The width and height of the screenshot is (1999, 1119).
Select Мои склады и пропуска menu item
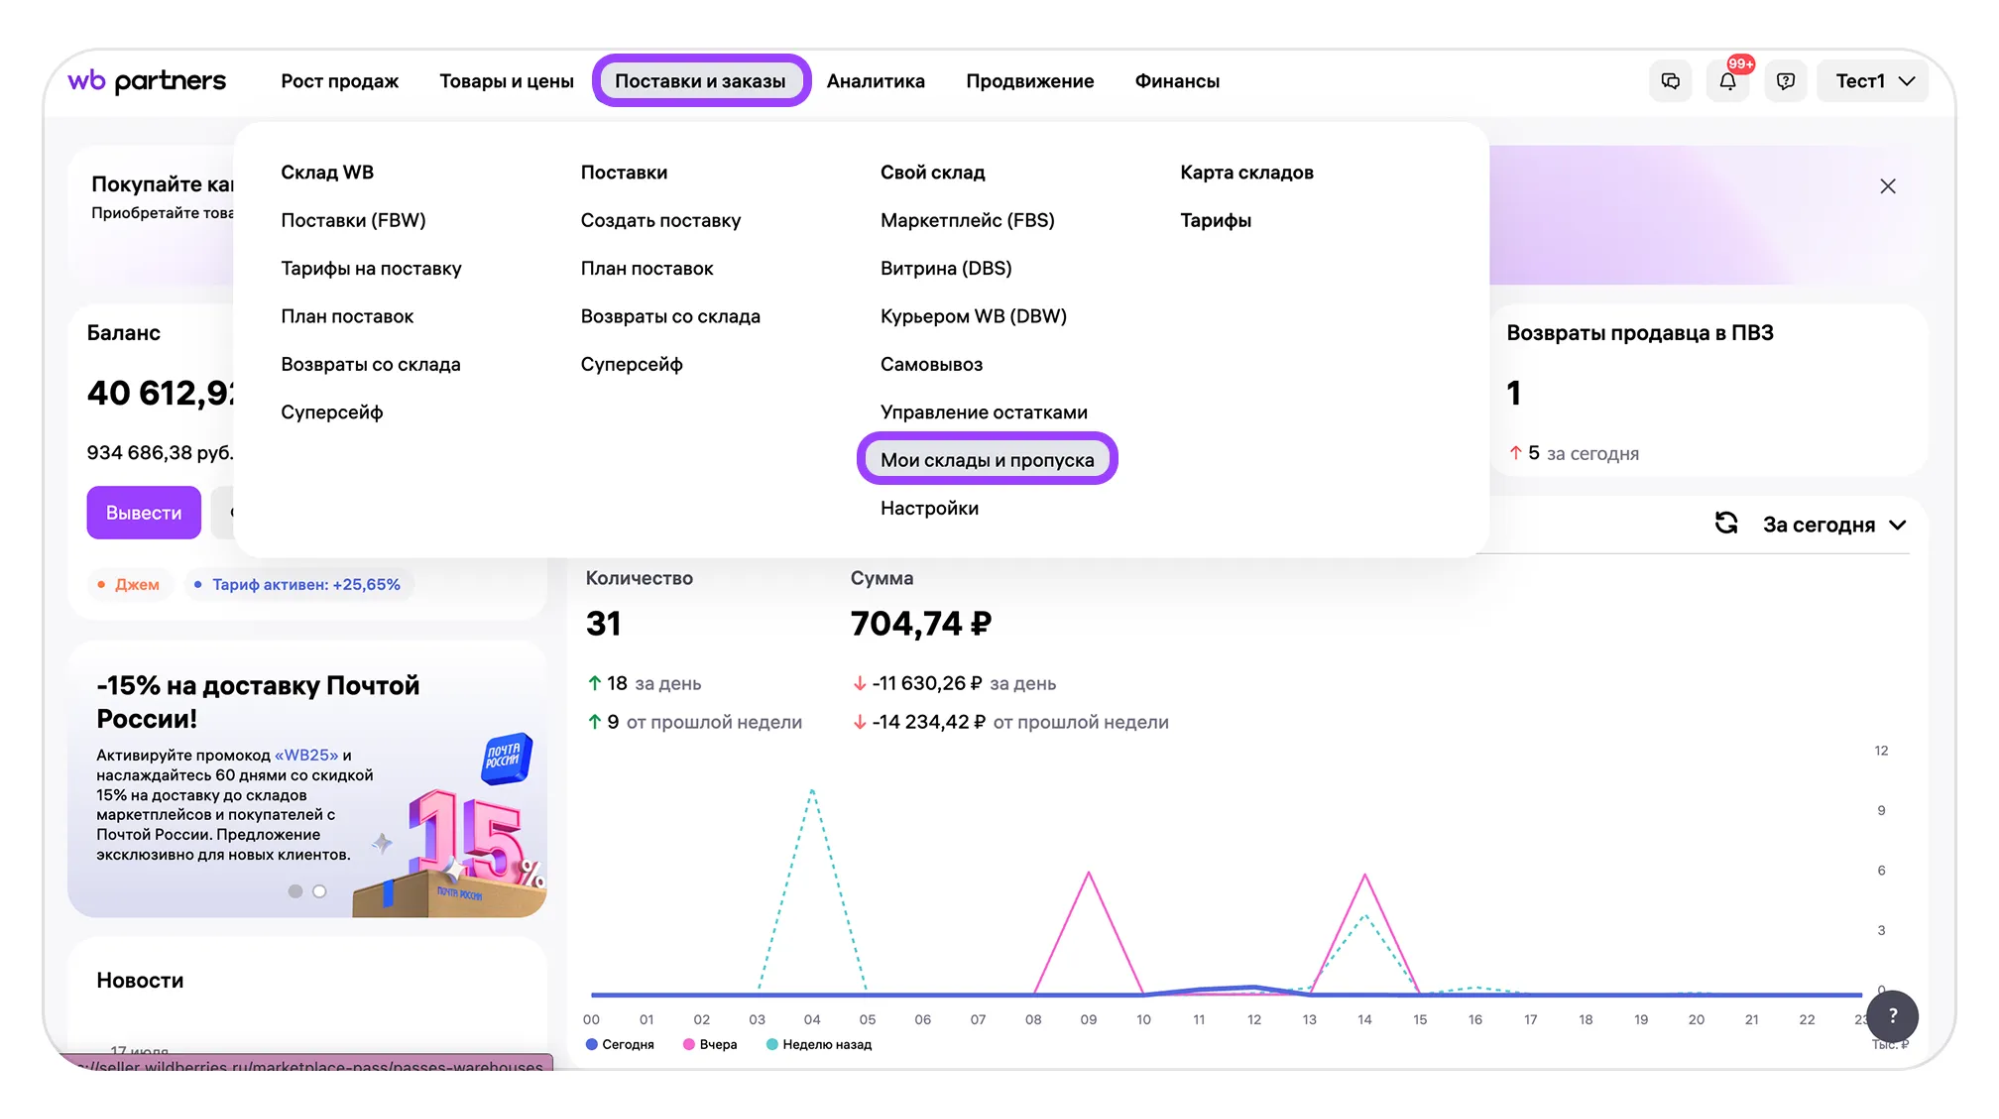(x=987, y=460)
